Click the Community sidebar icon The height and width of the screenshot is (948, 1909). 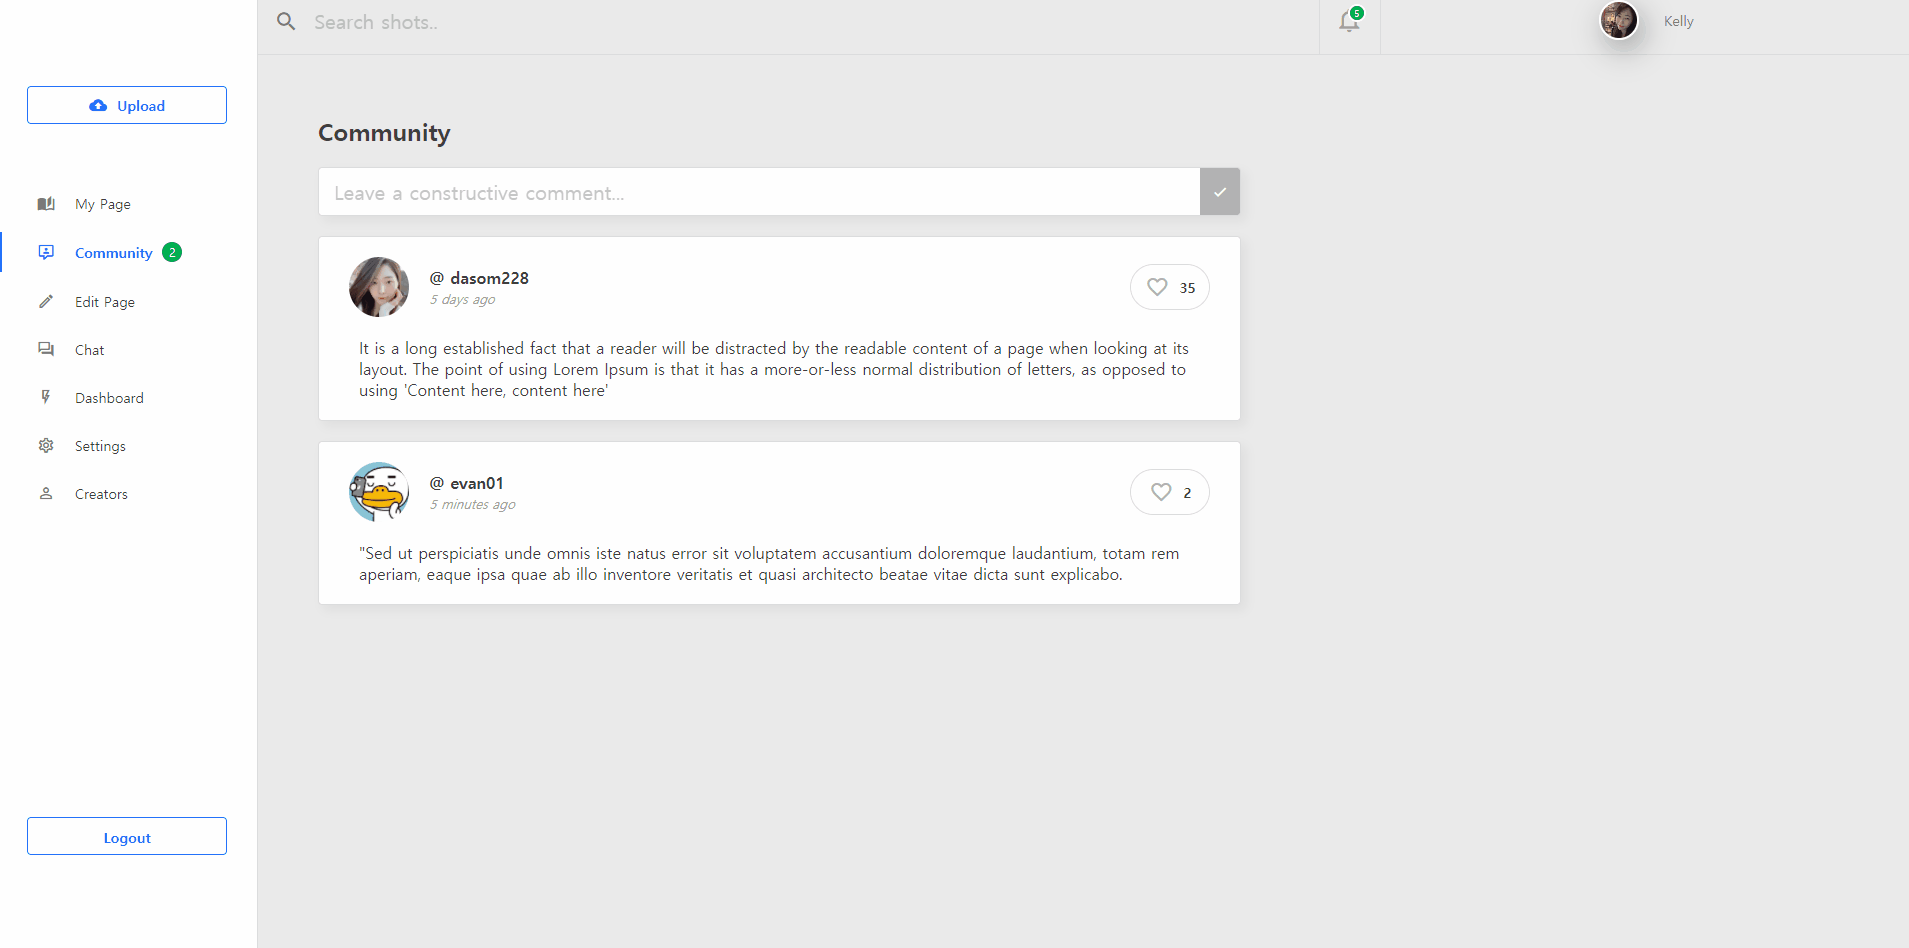46,252
